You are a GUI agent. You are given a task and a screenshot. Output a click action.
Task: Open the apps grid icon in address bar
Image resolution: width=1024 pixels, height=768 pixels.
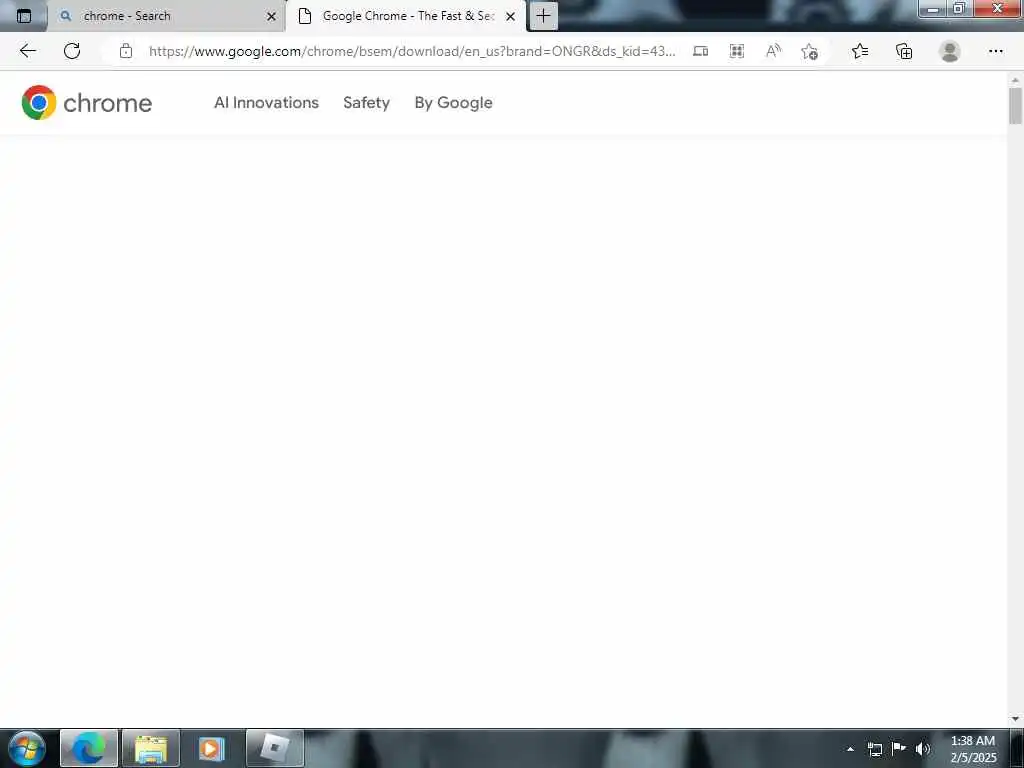(737, 51)
